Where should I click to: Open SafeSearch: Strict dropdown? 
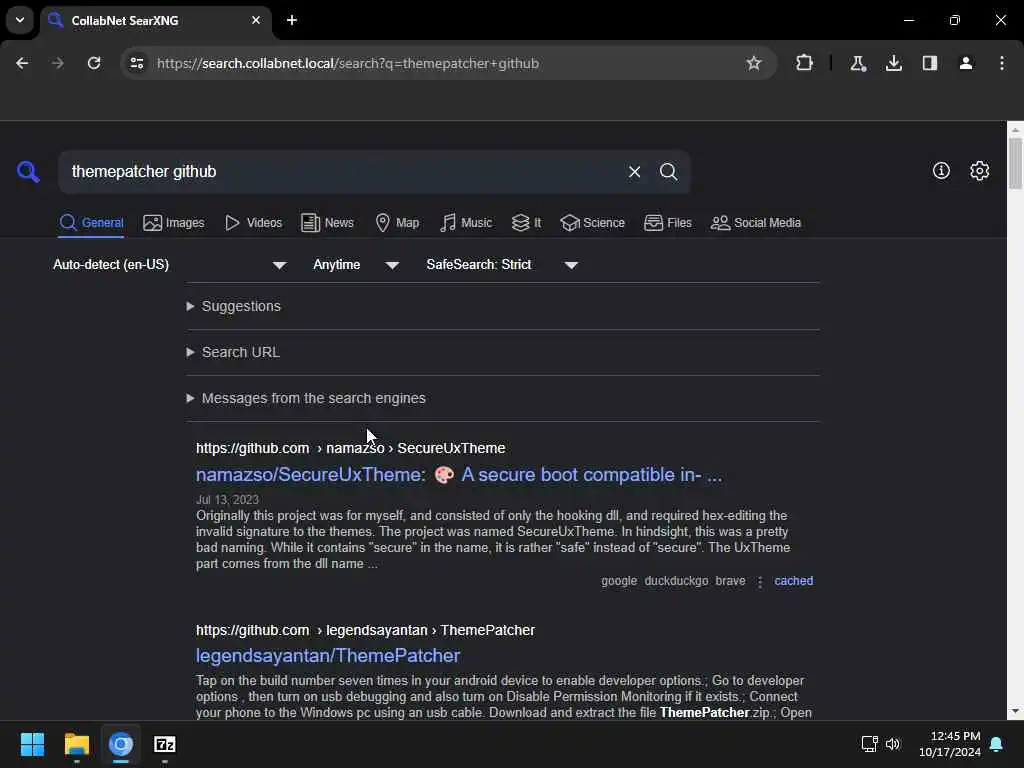click(502, 264)
